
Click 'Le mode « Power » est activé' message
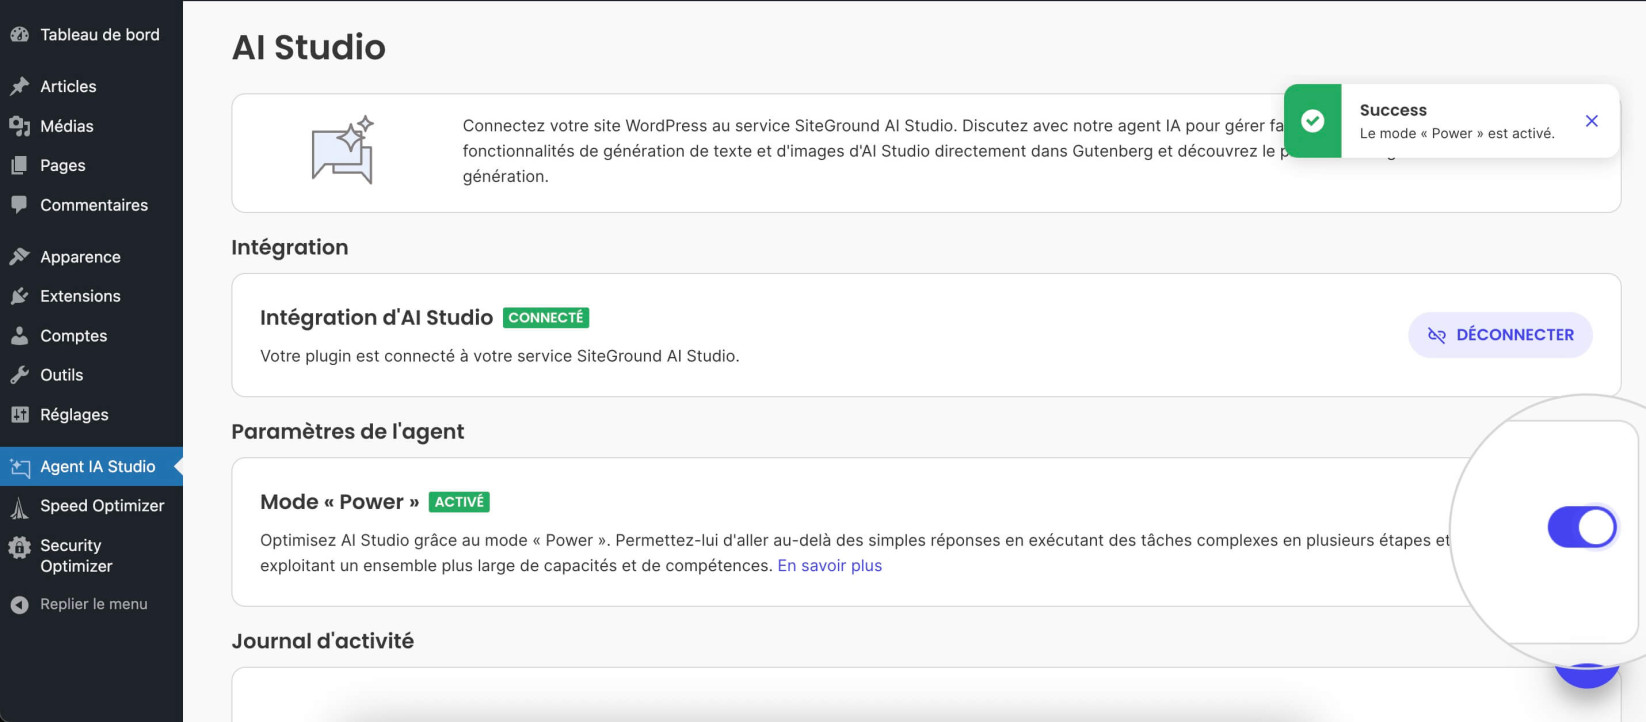click(1457, 133)
